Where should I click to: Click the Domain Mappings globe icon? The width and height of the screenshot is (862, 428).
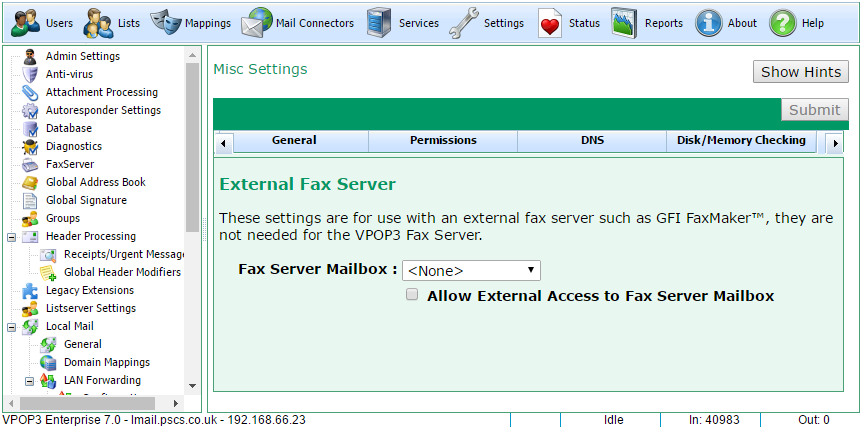(x=48, y=363)
